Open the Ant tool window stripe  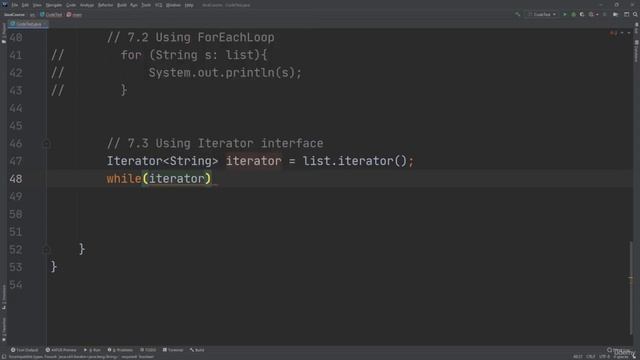[636, 29]
